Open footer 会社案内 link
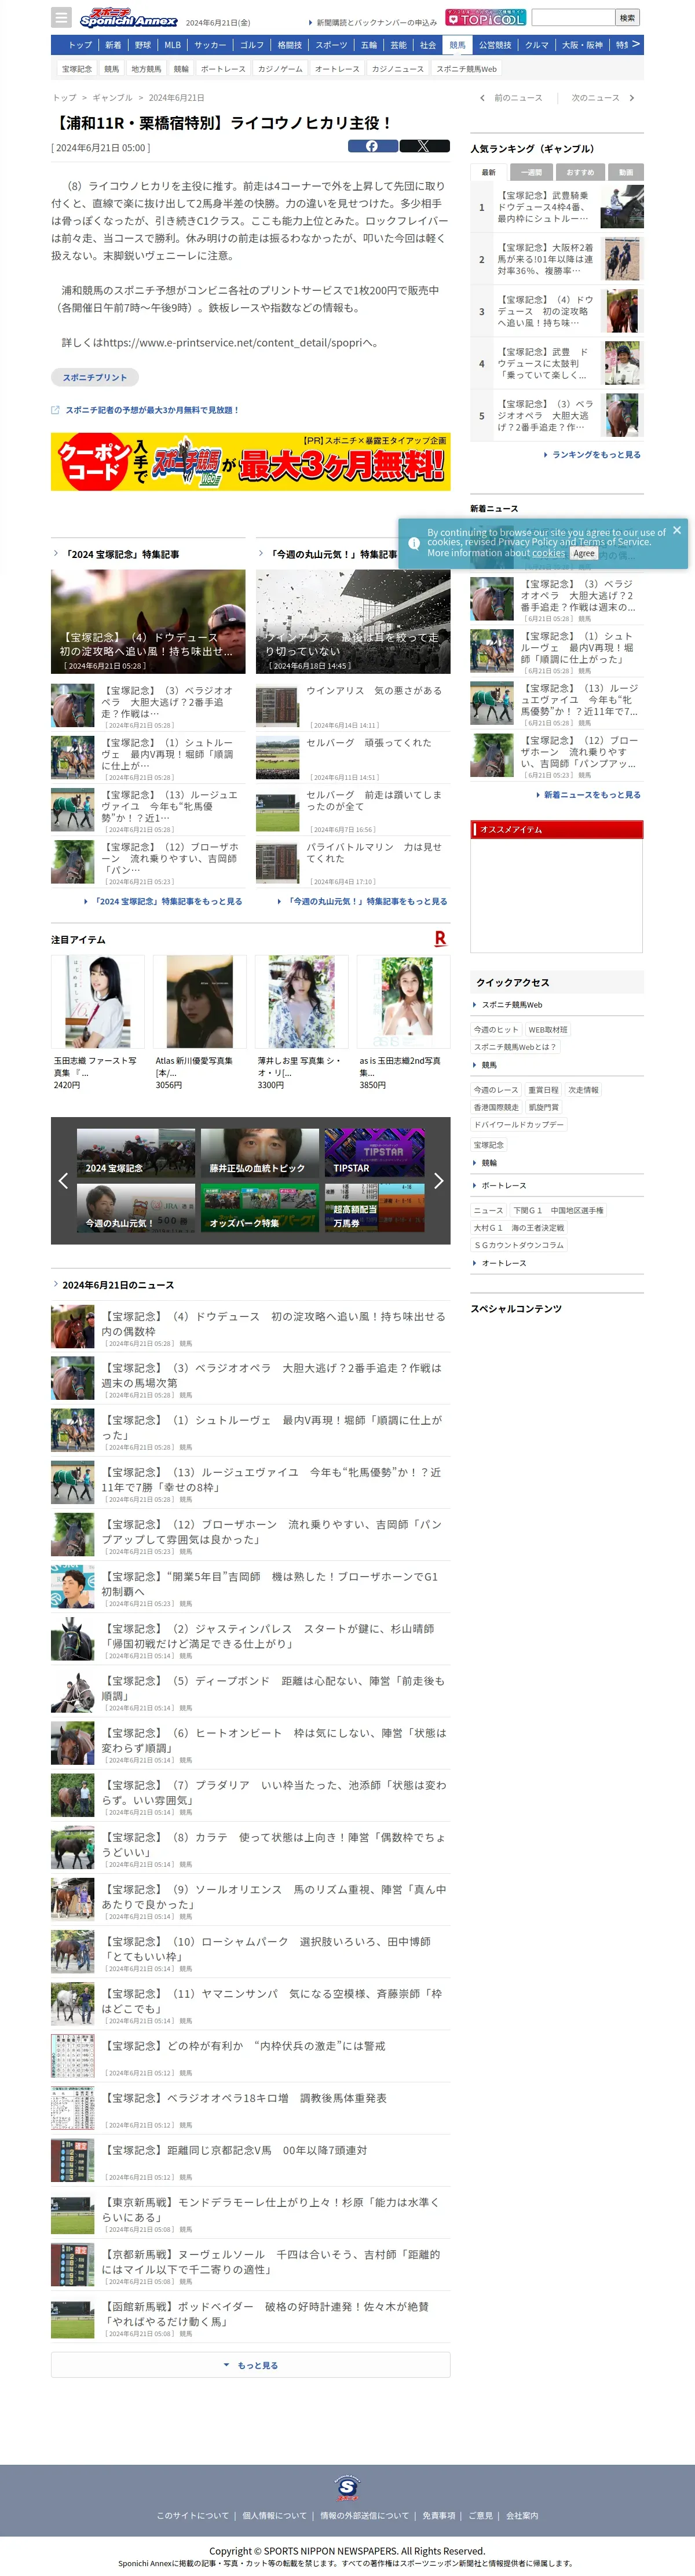695x2576 pixels. tap(522, 2516)
